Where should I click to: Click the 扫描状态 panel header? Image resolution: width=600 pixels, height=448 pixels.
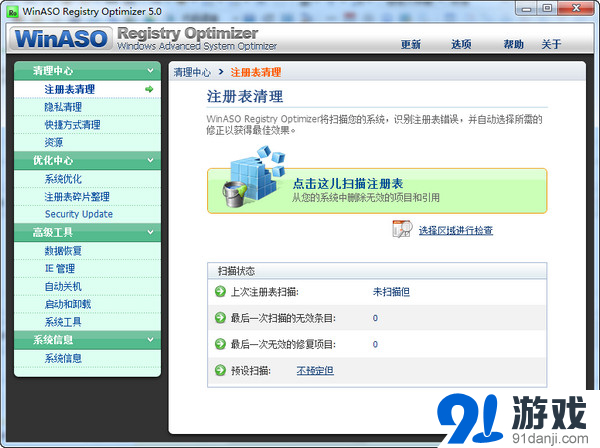coord(377,271)
